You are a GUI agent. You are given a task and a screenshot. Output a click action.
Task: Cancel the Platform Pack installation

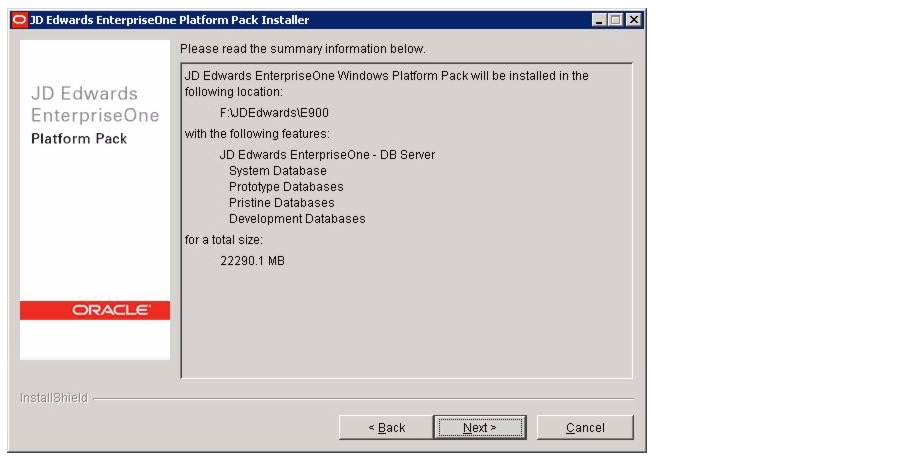585,428
